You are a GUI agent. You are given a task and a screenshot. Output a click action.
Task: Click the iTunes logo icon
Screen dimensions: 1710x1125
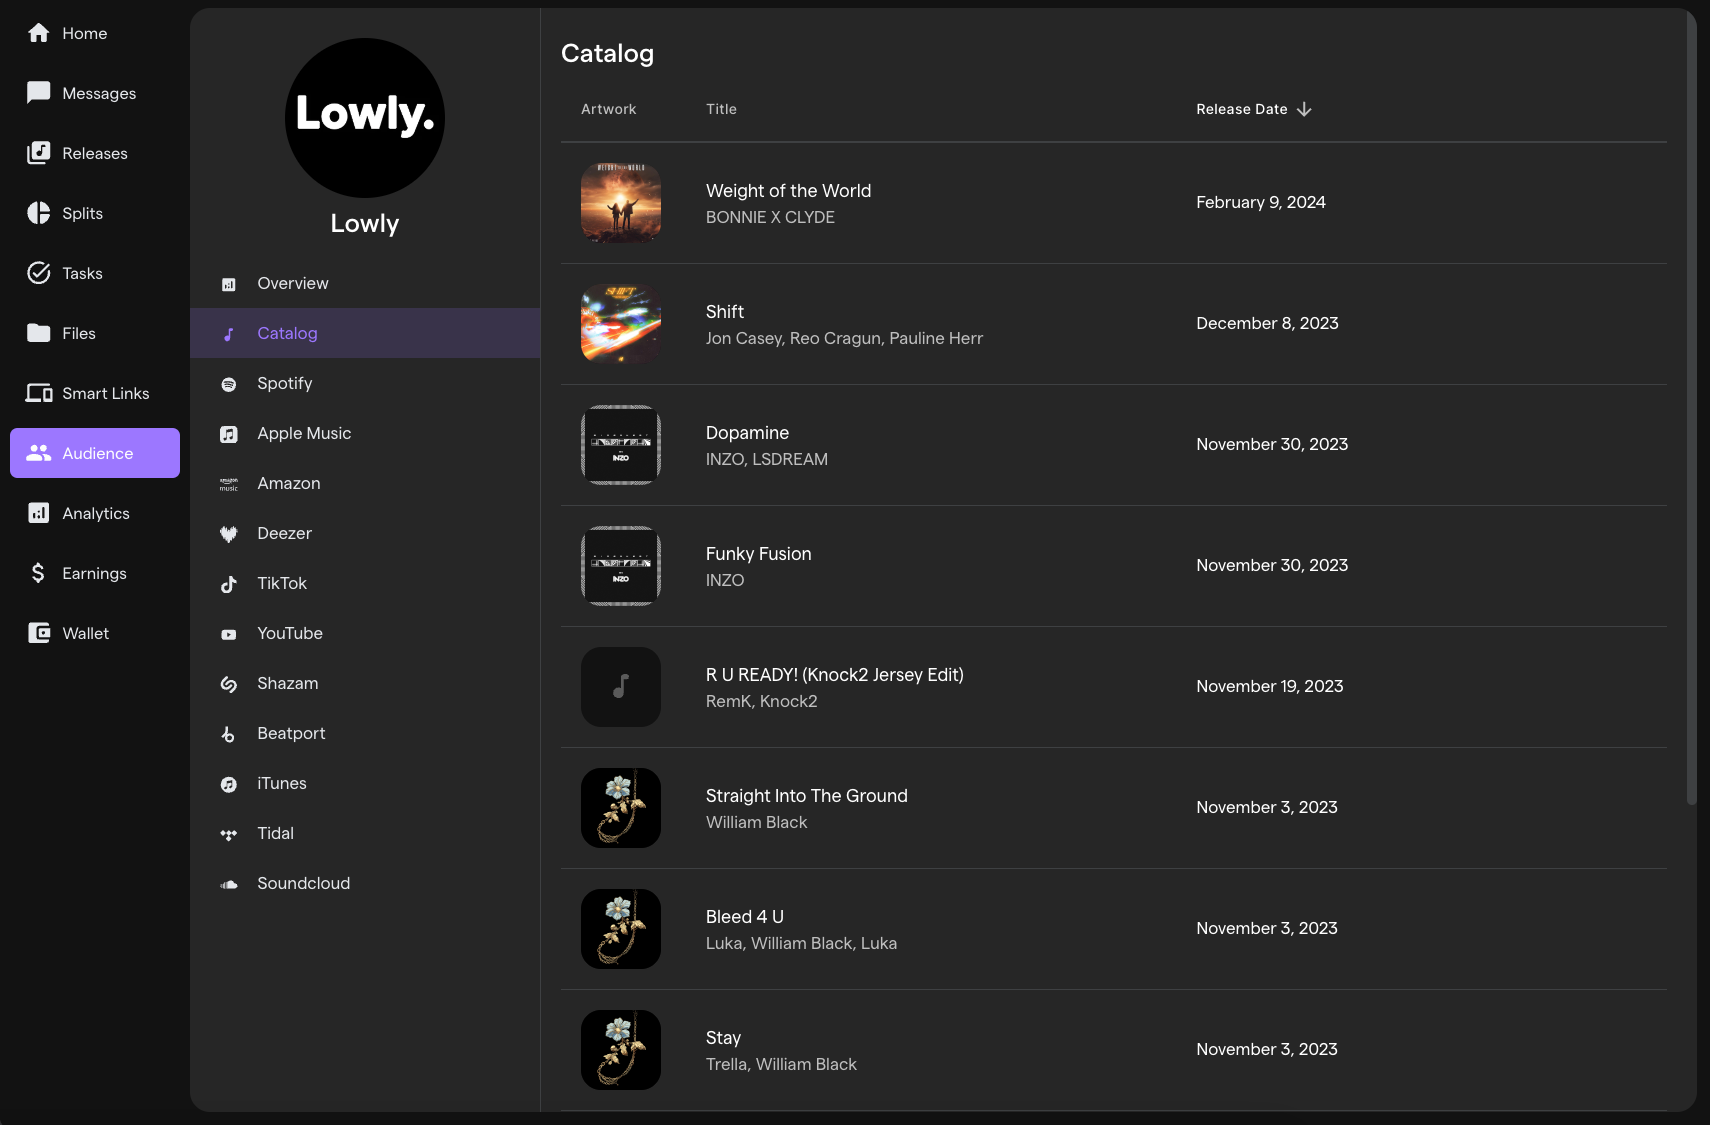pos(229,784)
